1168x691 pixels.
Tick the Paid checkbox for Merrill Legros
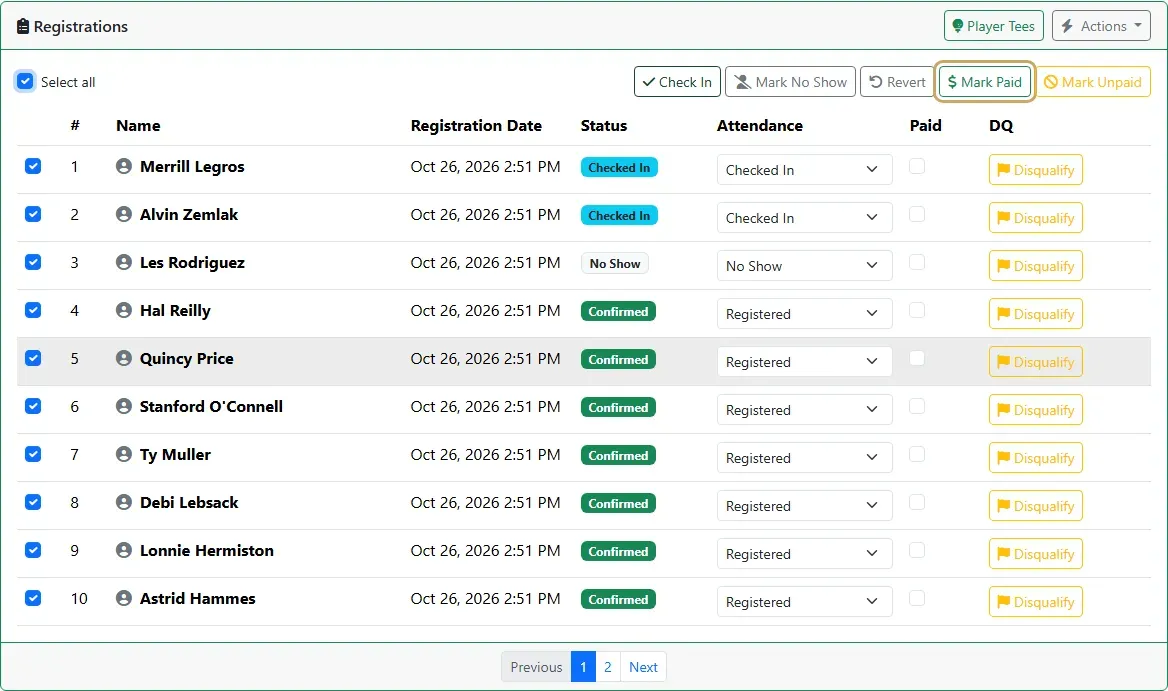[x=917, y=166]
